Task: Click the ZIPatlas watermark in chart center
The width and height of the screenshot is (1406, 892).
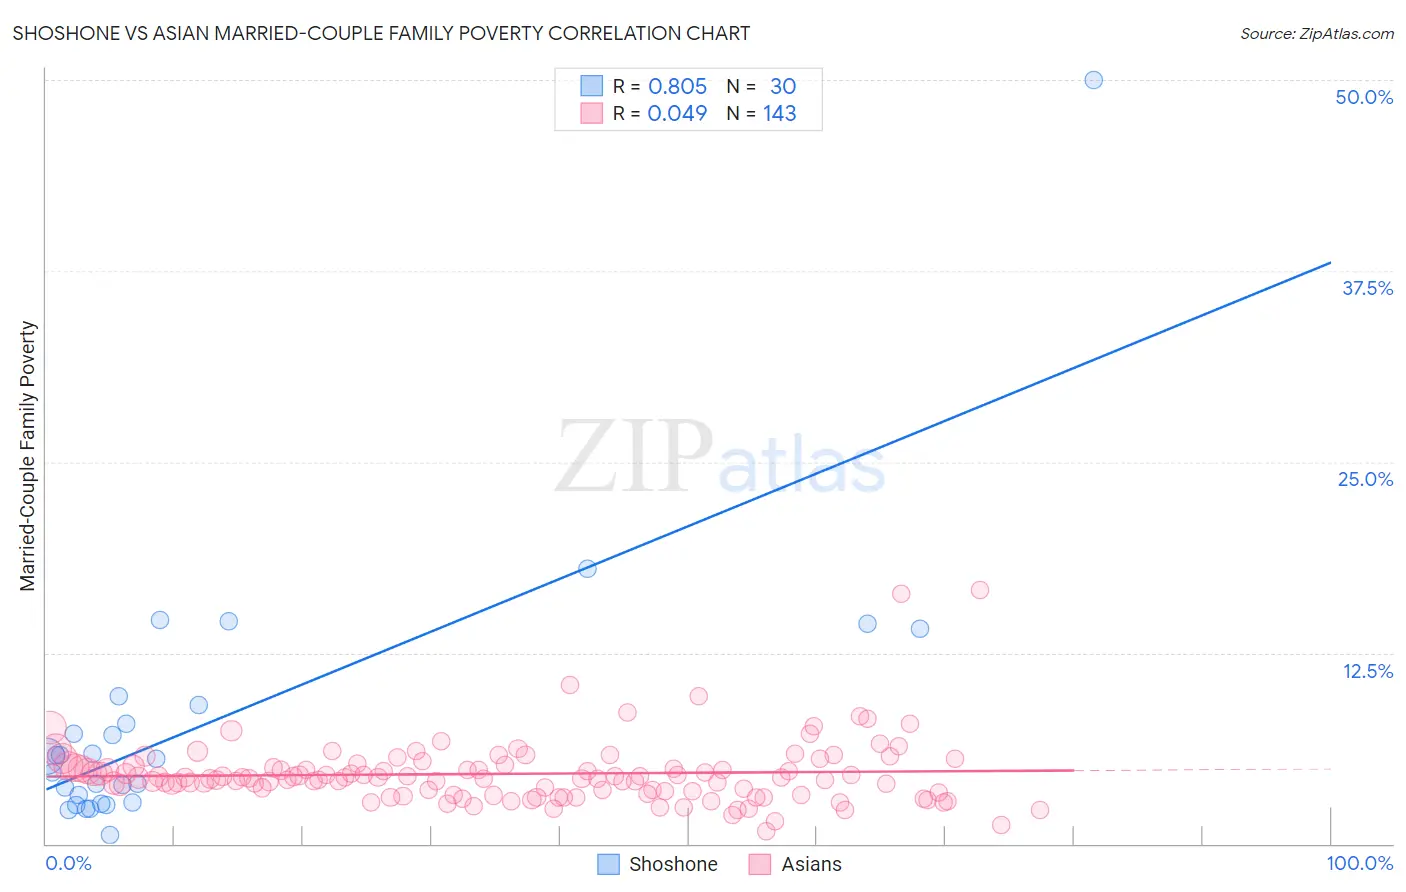Action: tap(720, 458)
